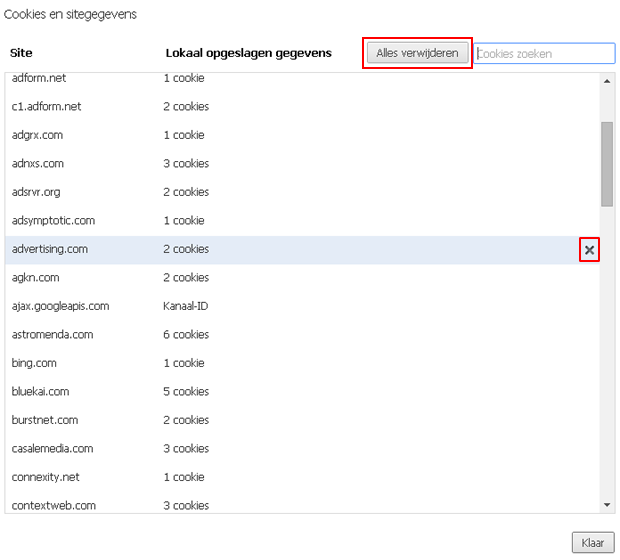Image resolution: width=620 pixels, height=560 pixels.
Task: Select the contextweb.com site entry
Action: (54, 505)
